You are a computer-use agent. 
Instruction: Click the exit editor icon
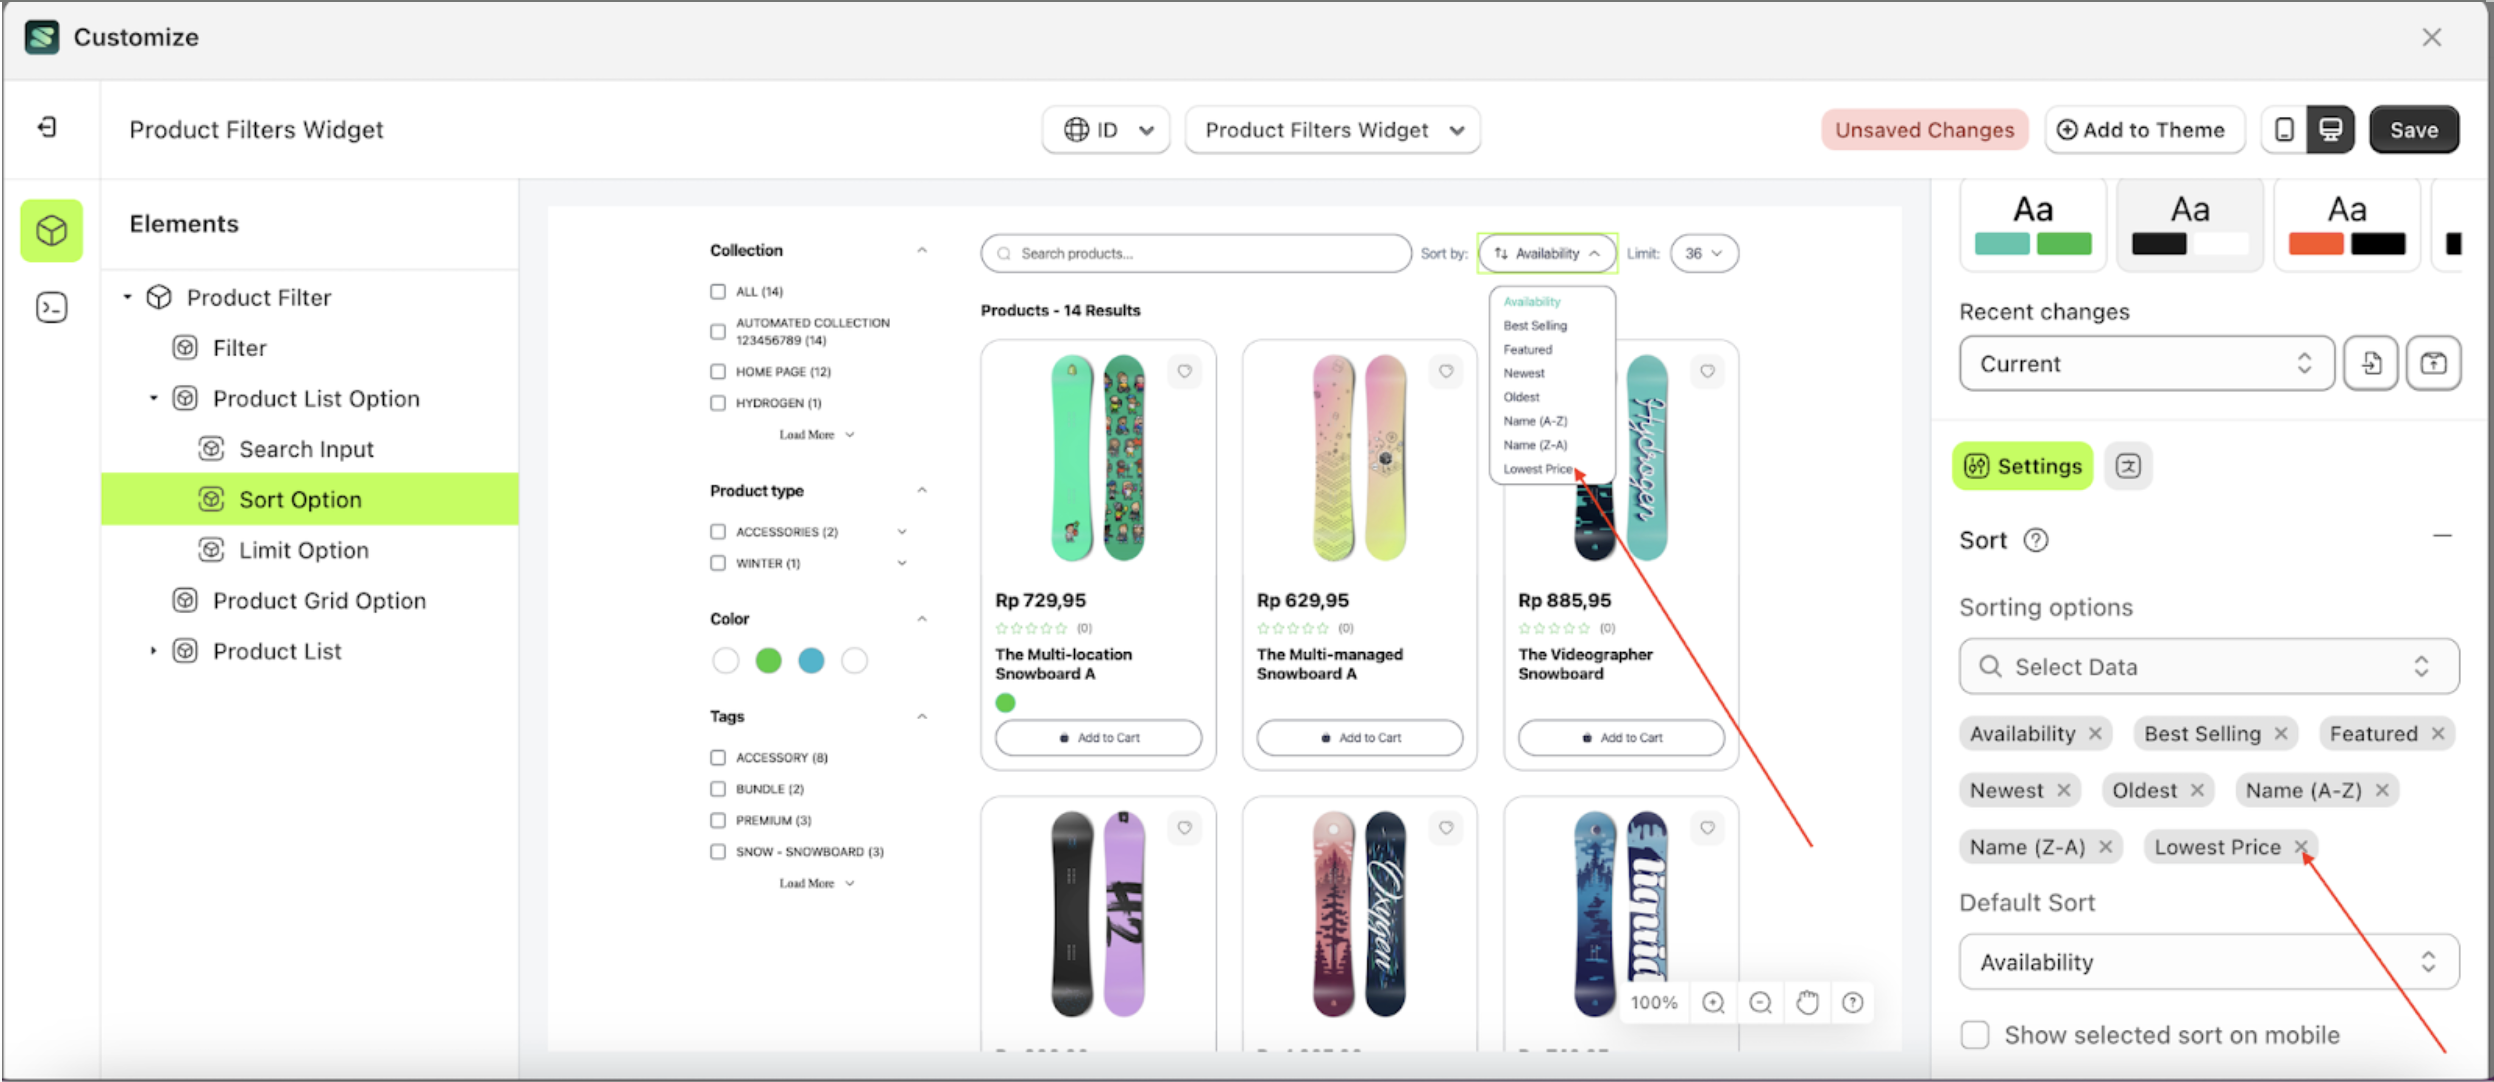coord(47,127)
